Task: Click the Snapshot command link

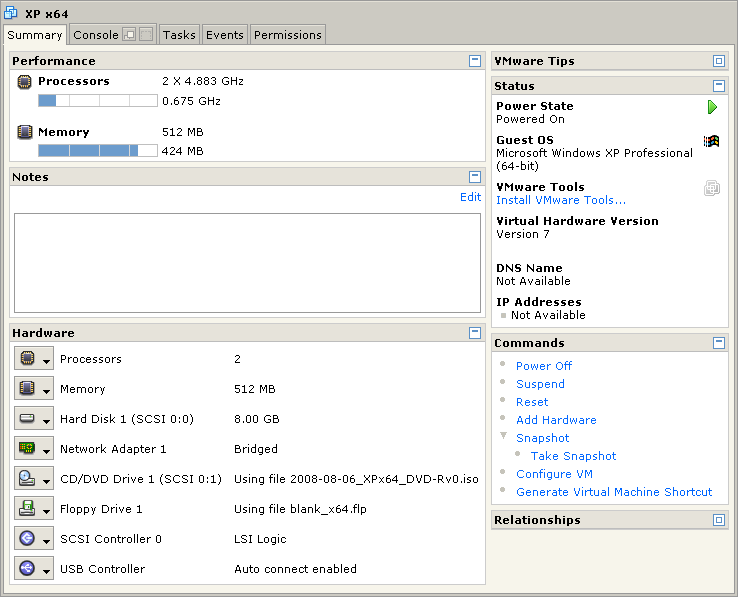Action: 542,438
